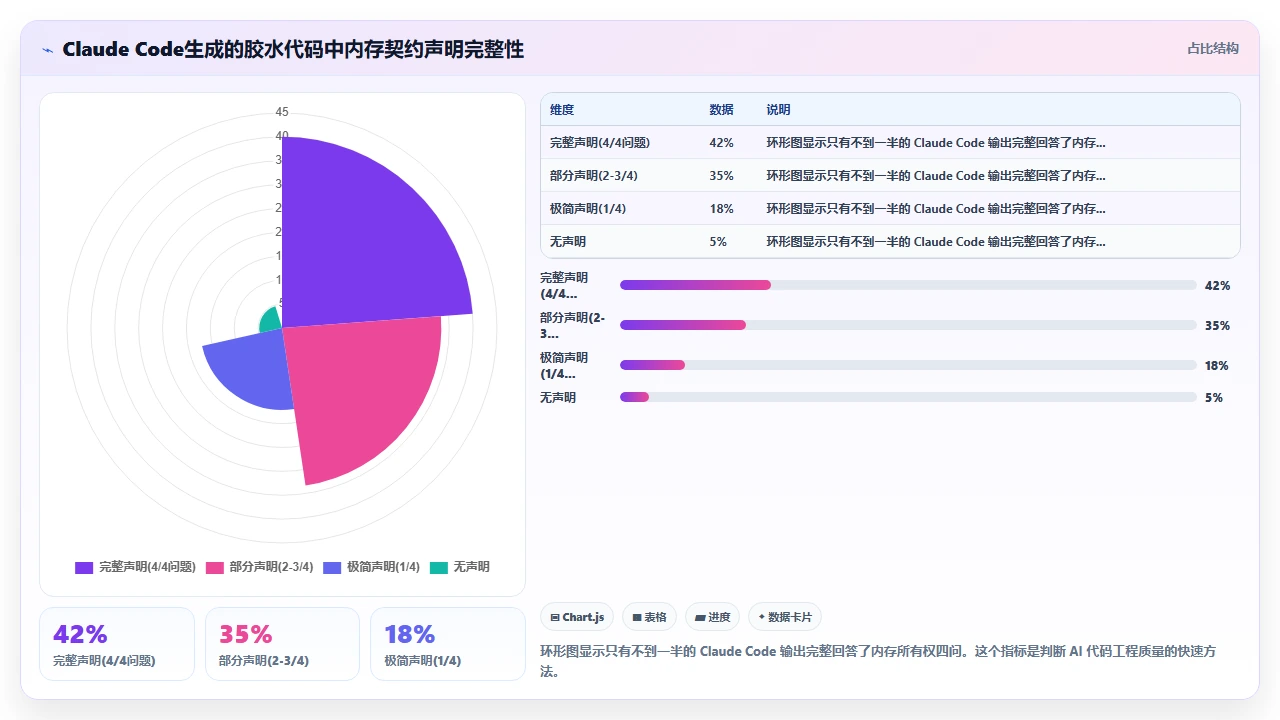Select table cell 部分声明(2-3/4)
The width and height of the screenshot is (1280, 720).
click(x=593, y=176)
